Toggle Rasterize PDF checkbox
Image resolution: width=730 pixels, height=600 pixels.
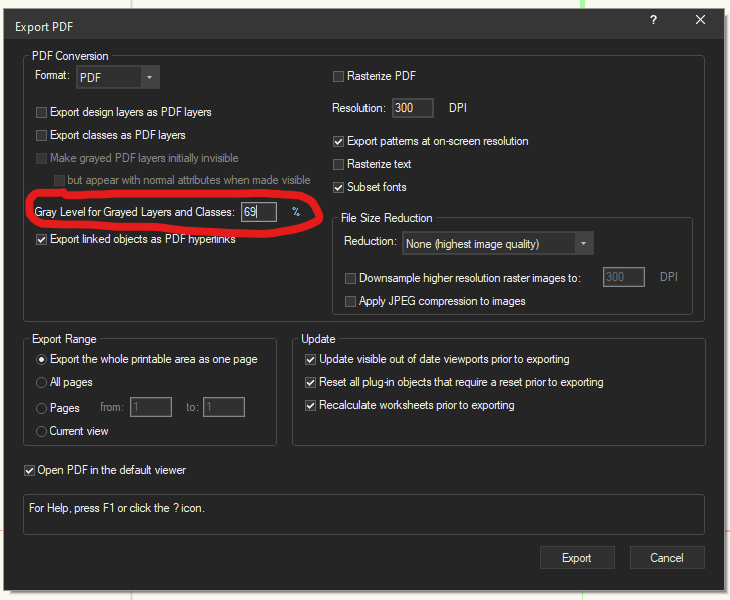[339, 76]
